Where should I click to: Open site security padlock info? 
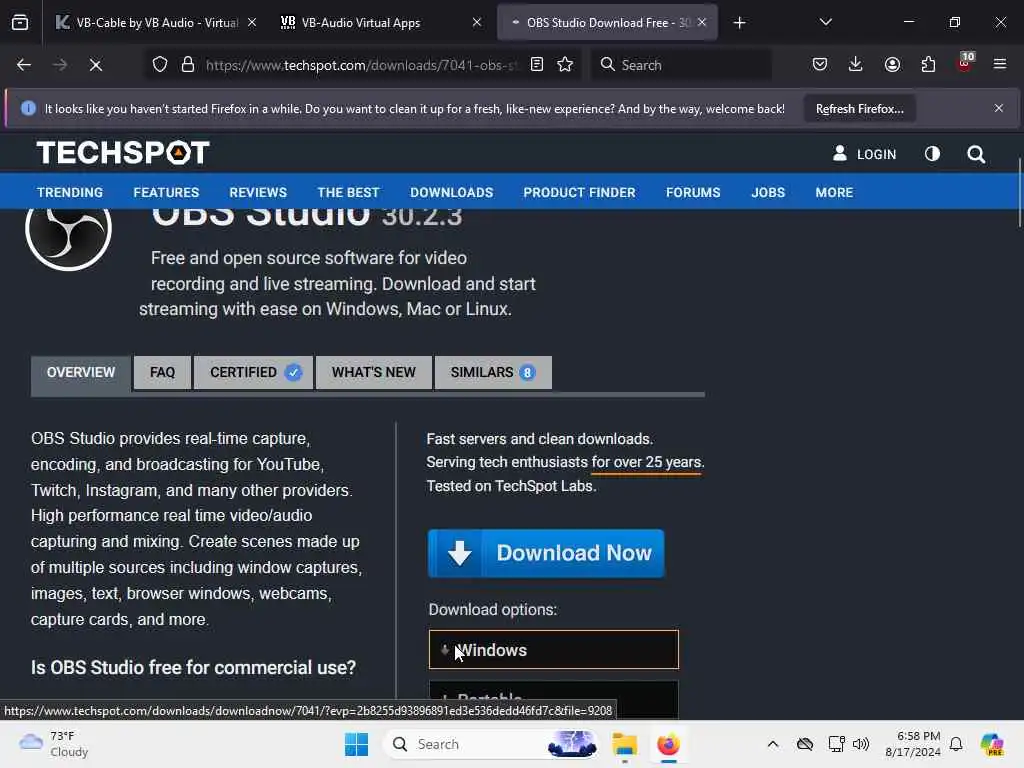(x=188, y=65)
